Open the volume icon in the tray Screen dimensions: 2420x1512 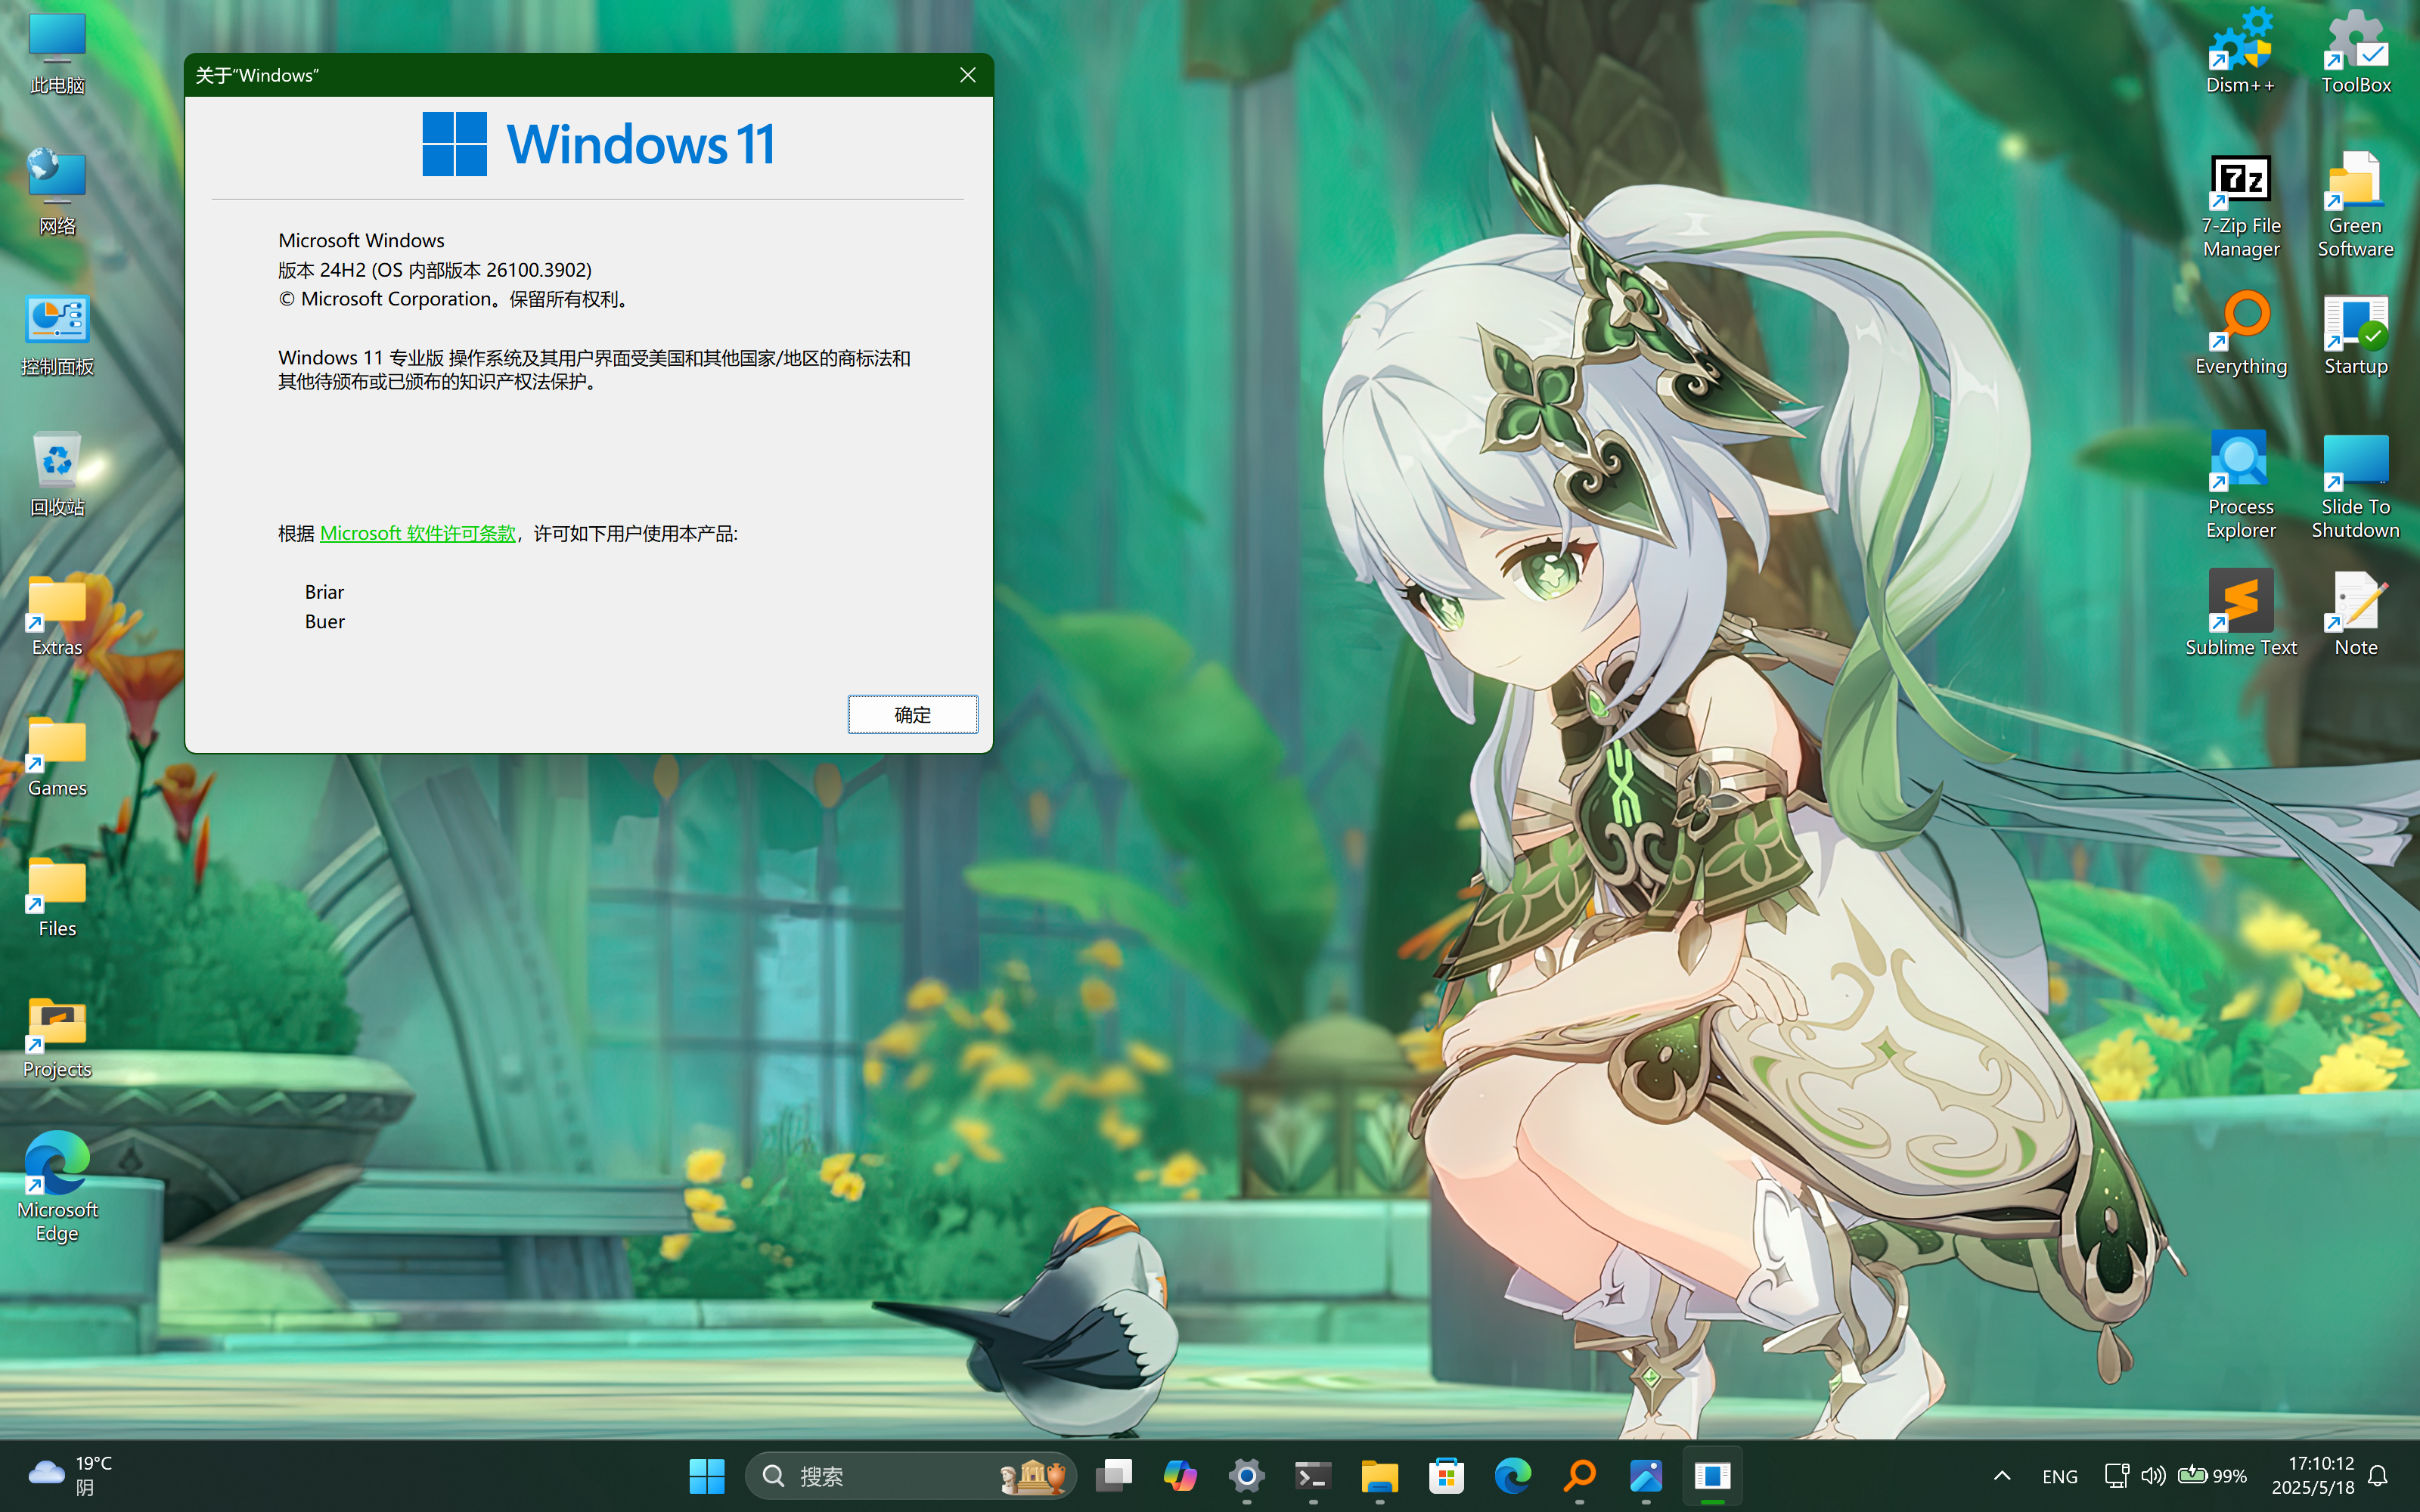coord(2152,1476)
